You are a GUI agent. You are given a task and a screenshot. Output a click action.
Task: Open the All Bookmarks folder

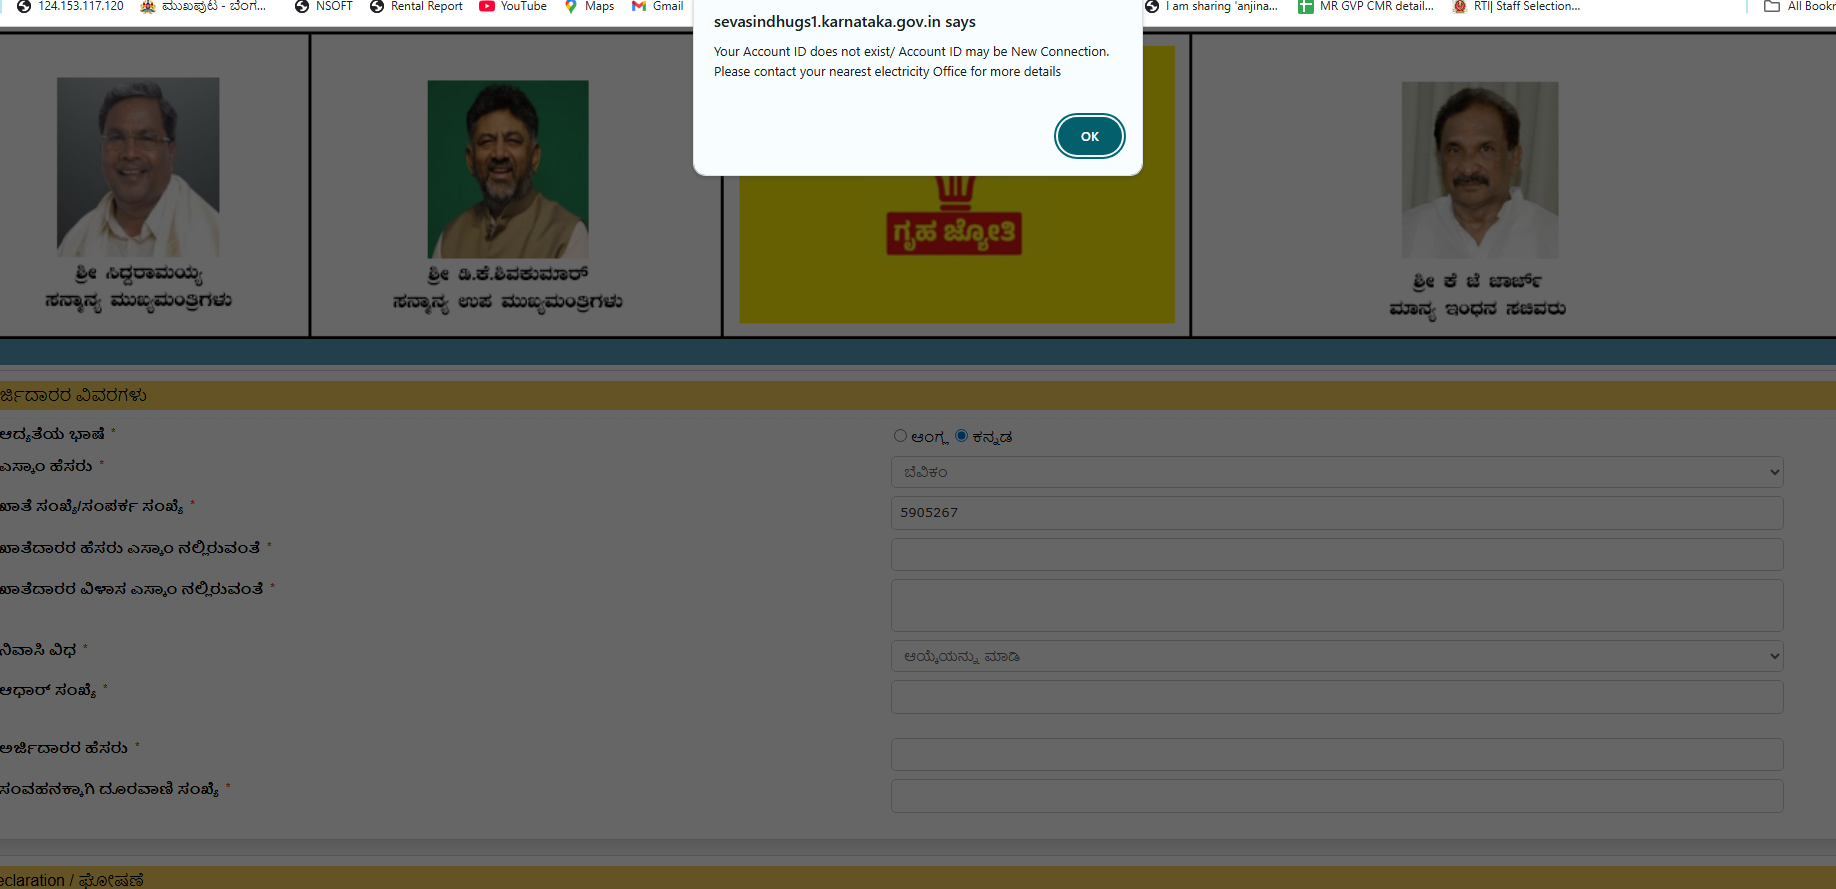coord(1799,6)
